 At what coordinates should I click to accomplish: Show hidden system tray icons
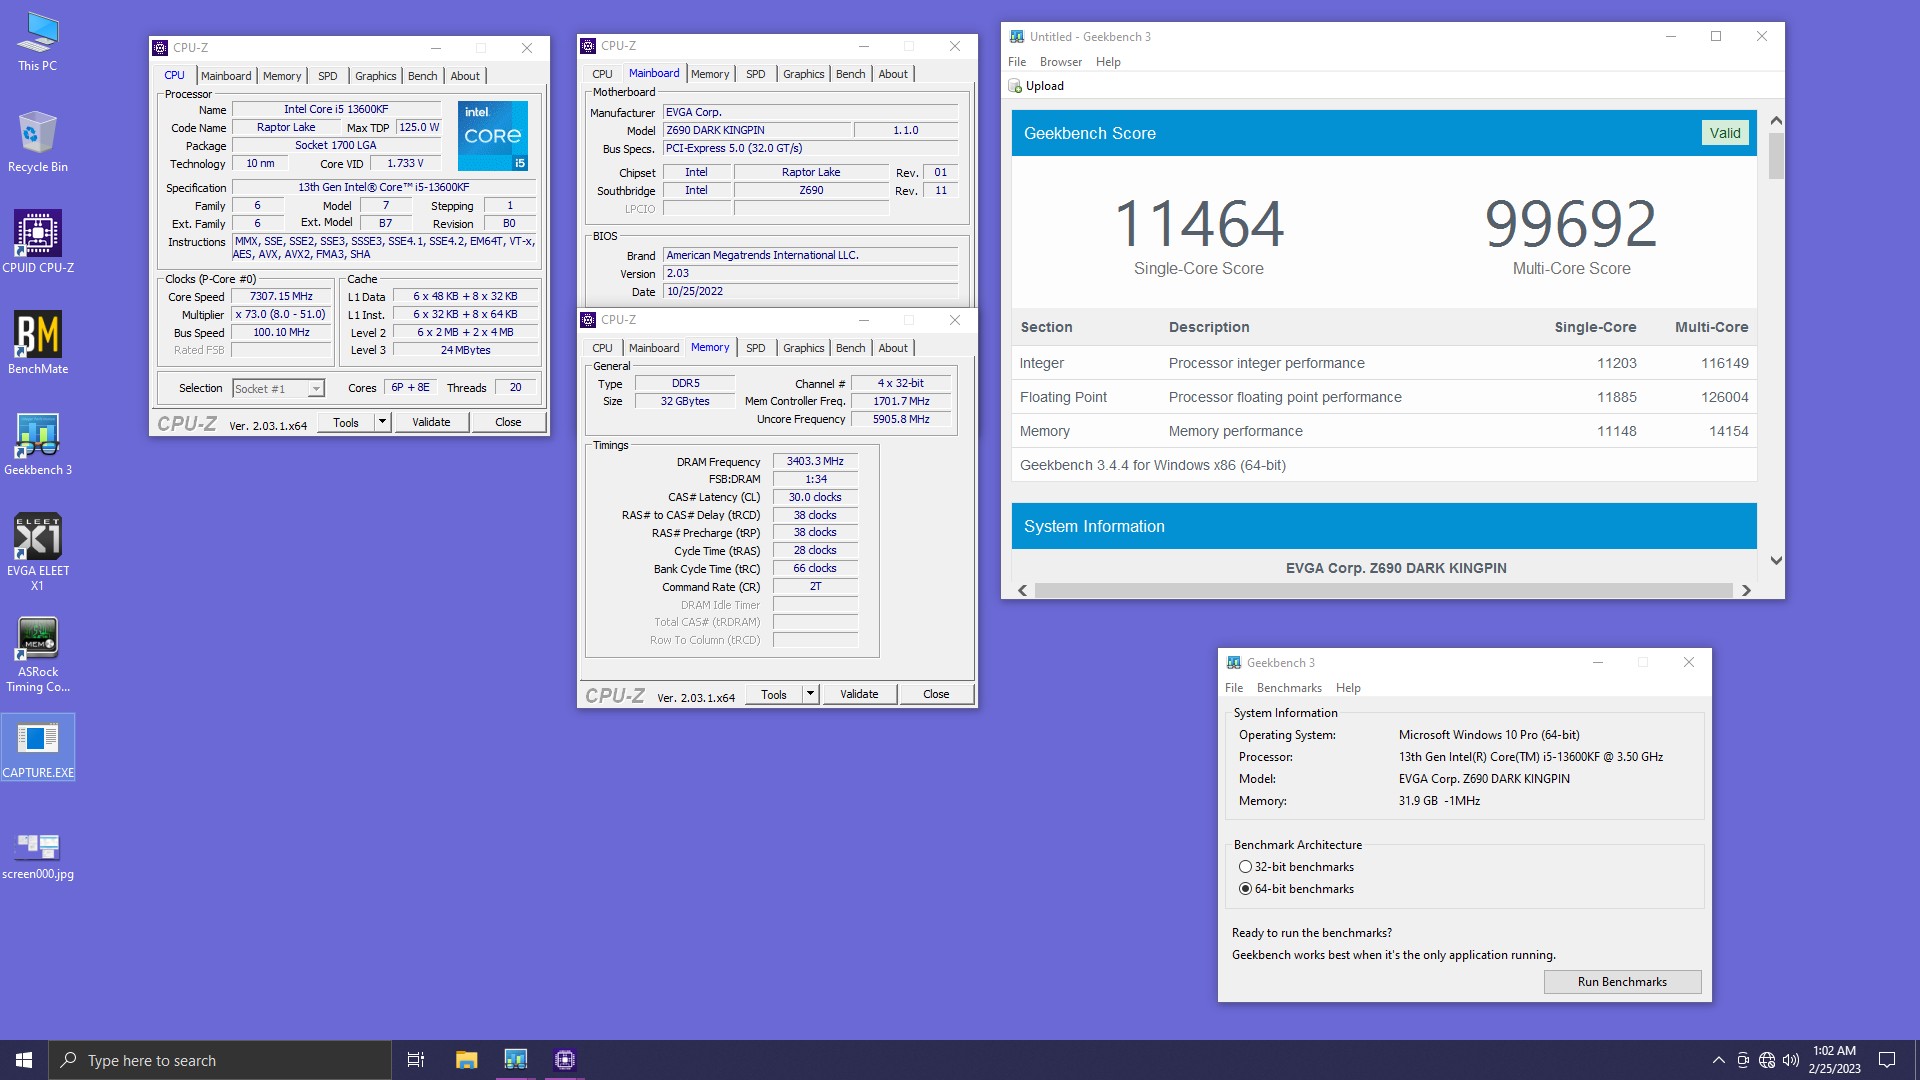pyautogui.click(x=1718, y=1060)
